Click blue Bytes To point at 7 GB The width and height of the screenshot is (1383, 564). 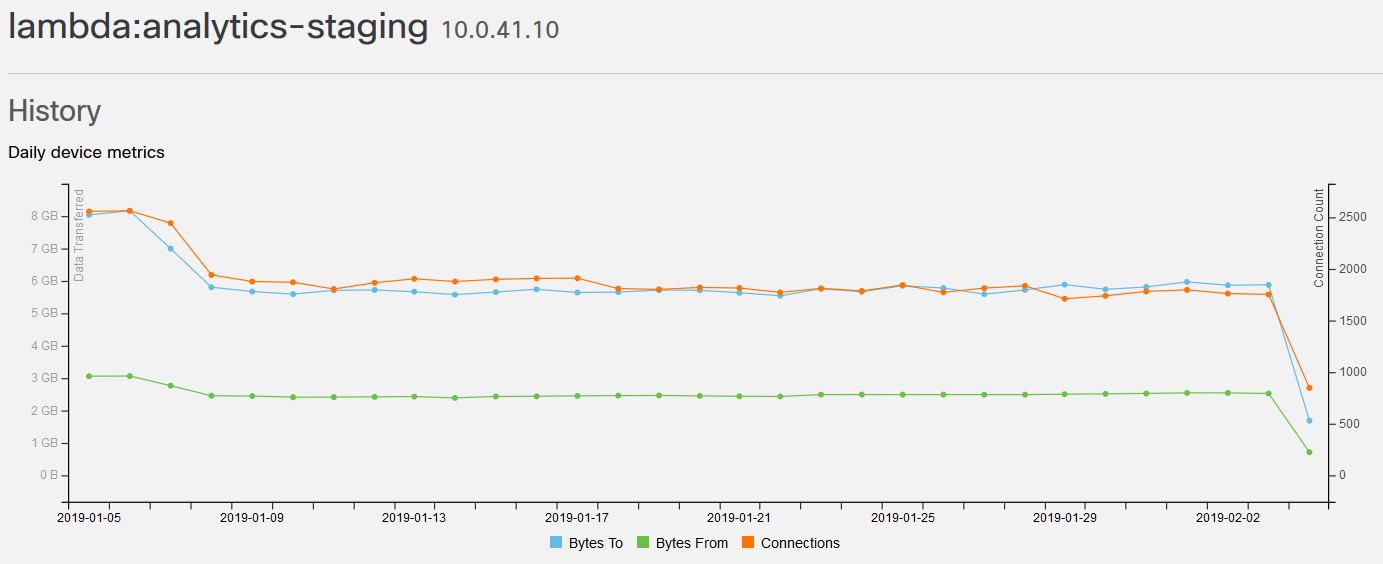pyautogui.click(x=171, y=249)
